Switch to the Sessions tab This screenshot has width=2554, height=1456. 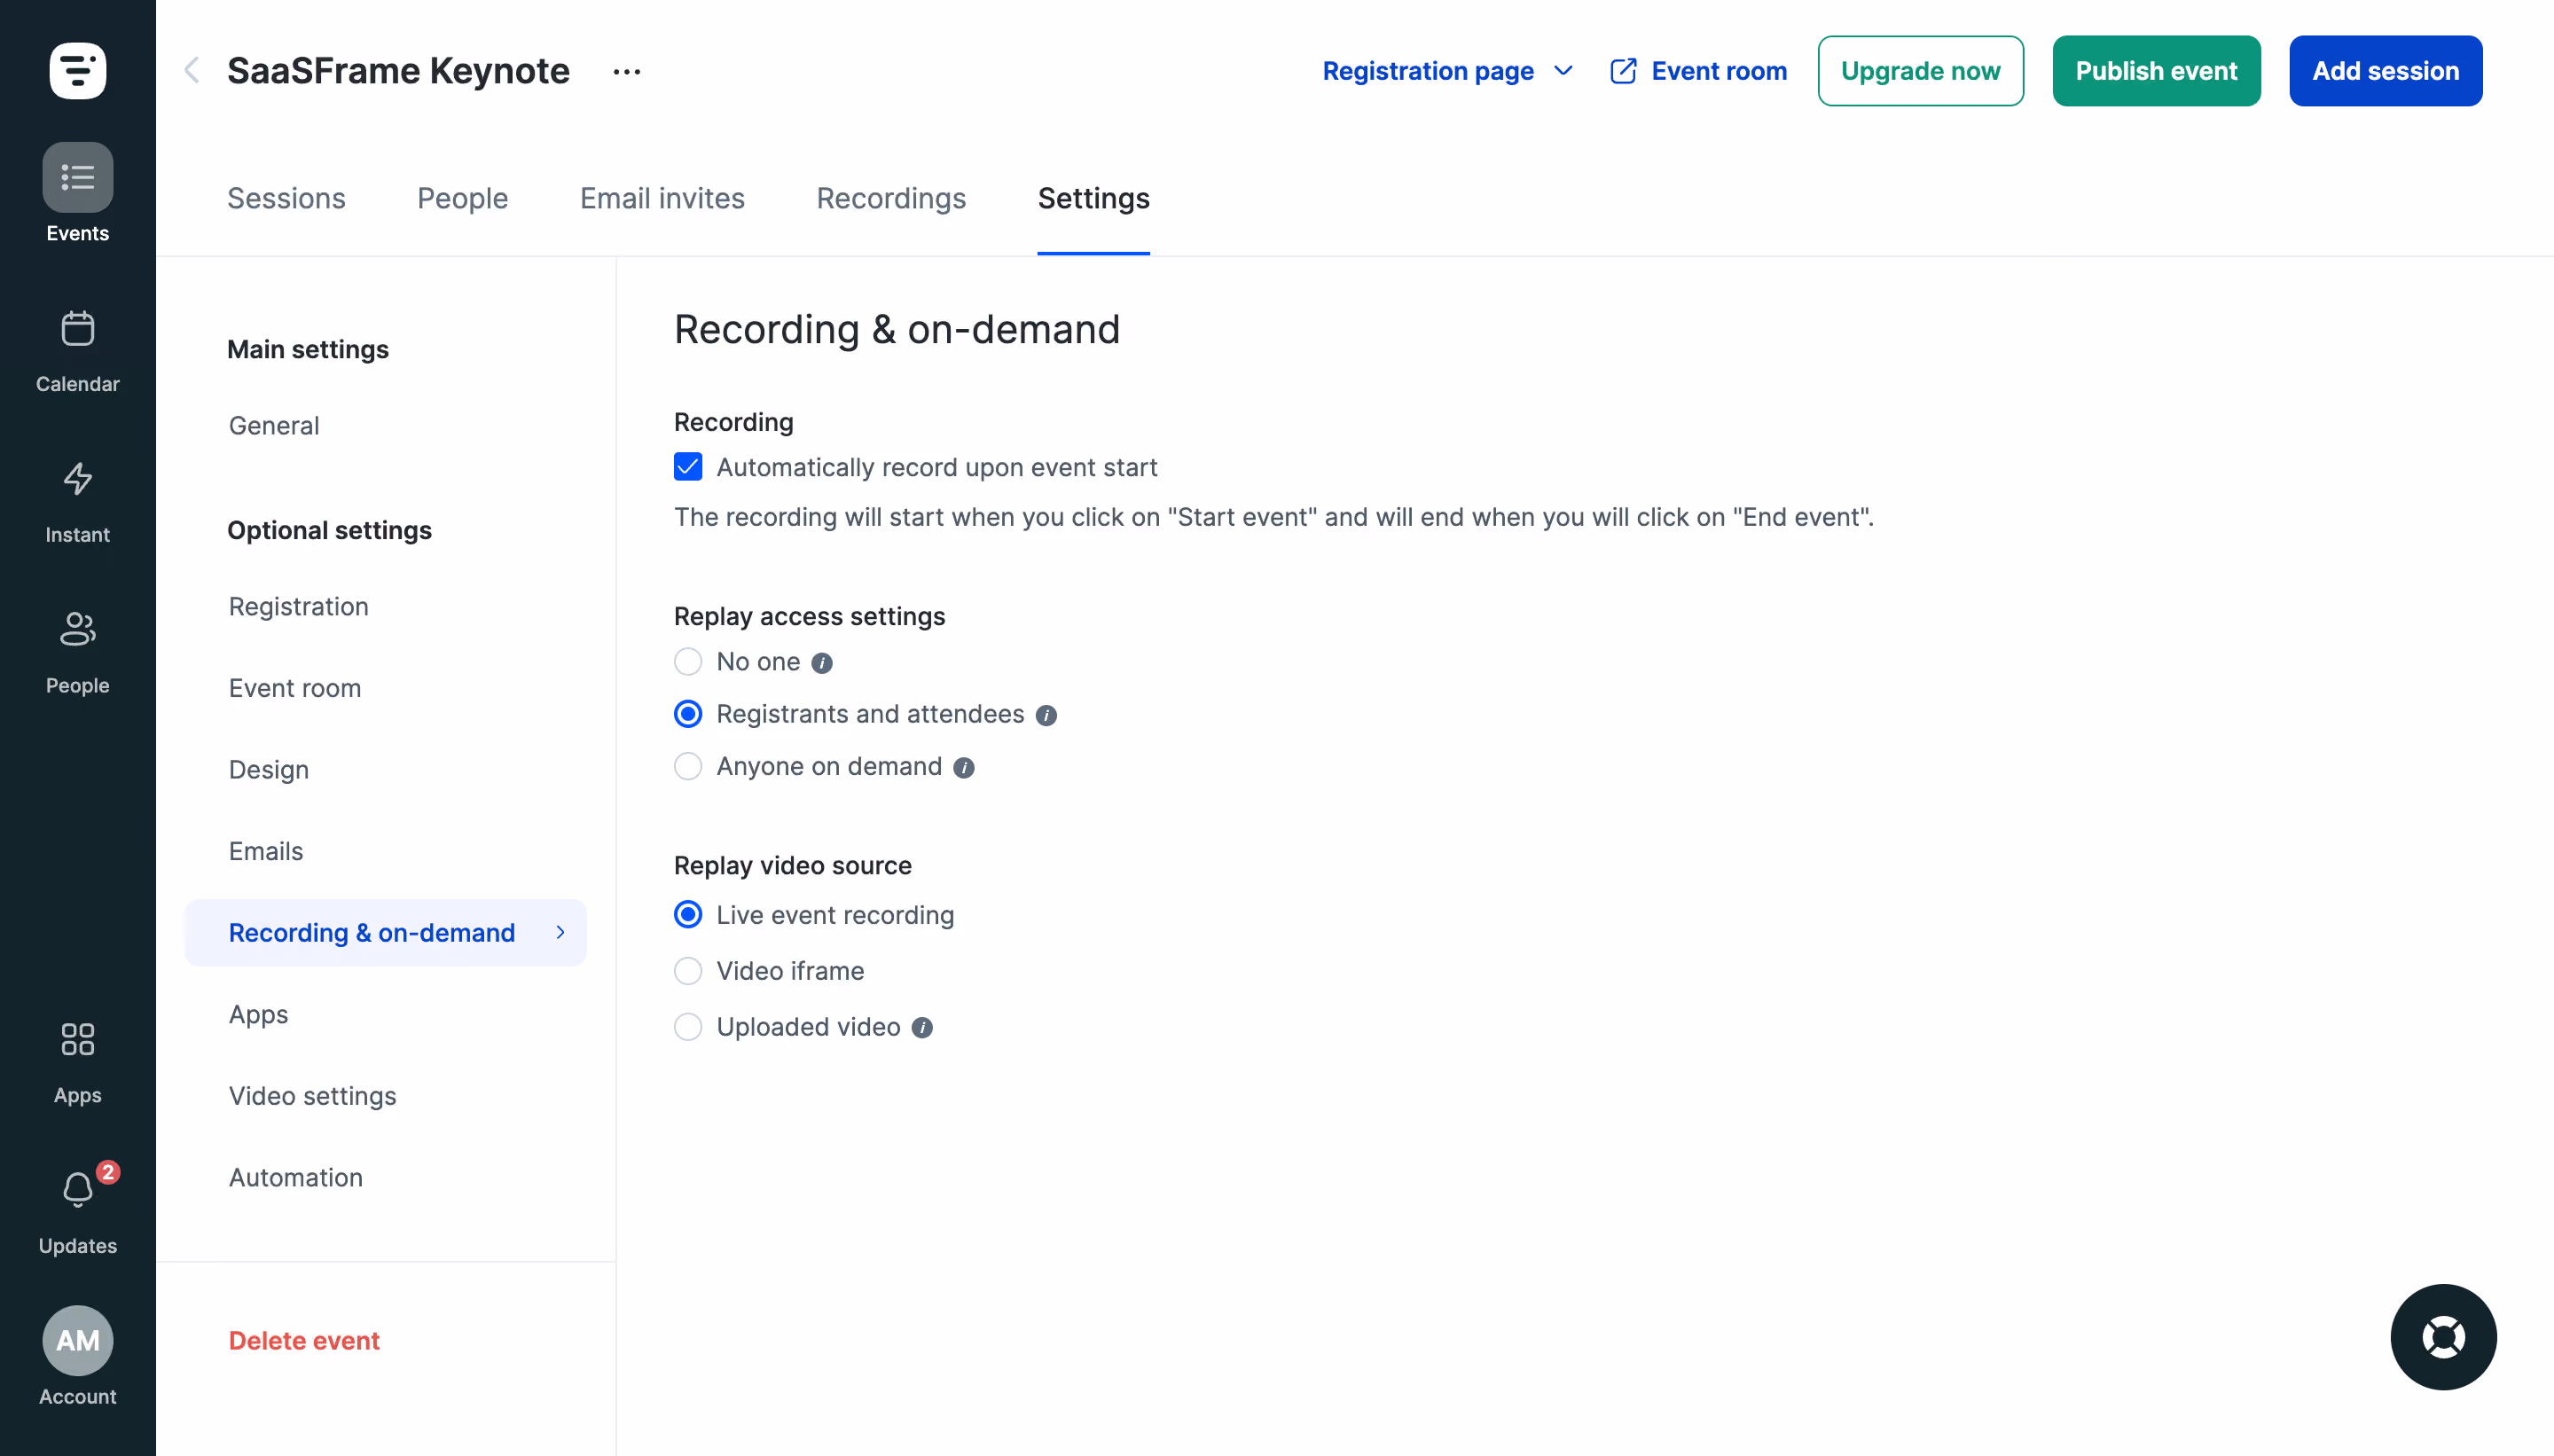tap(286, 198)
